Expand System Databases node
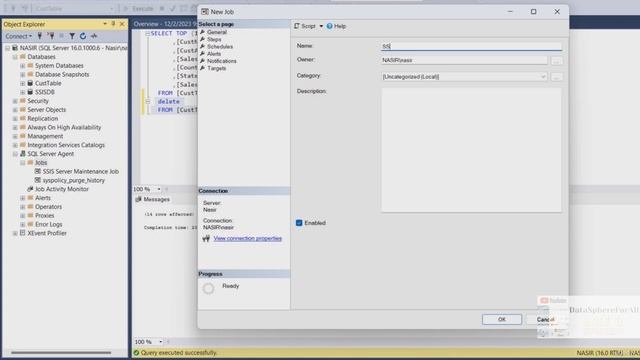Image resolution: width=640 pixels, height=360 pixels. click(23, 66)
